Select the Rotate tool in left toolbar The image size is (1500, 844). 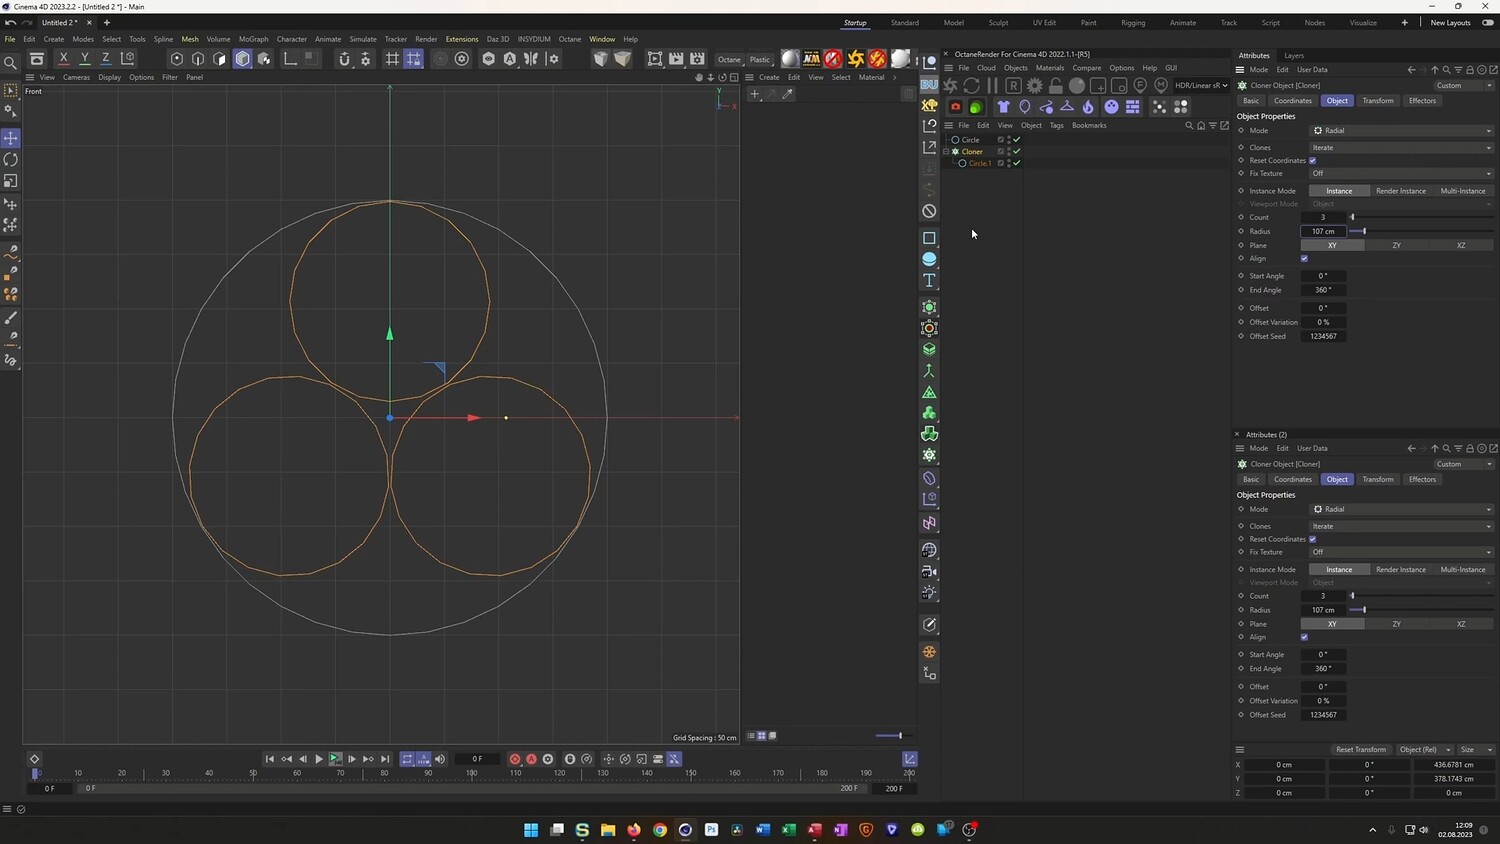tap(11, 160)
